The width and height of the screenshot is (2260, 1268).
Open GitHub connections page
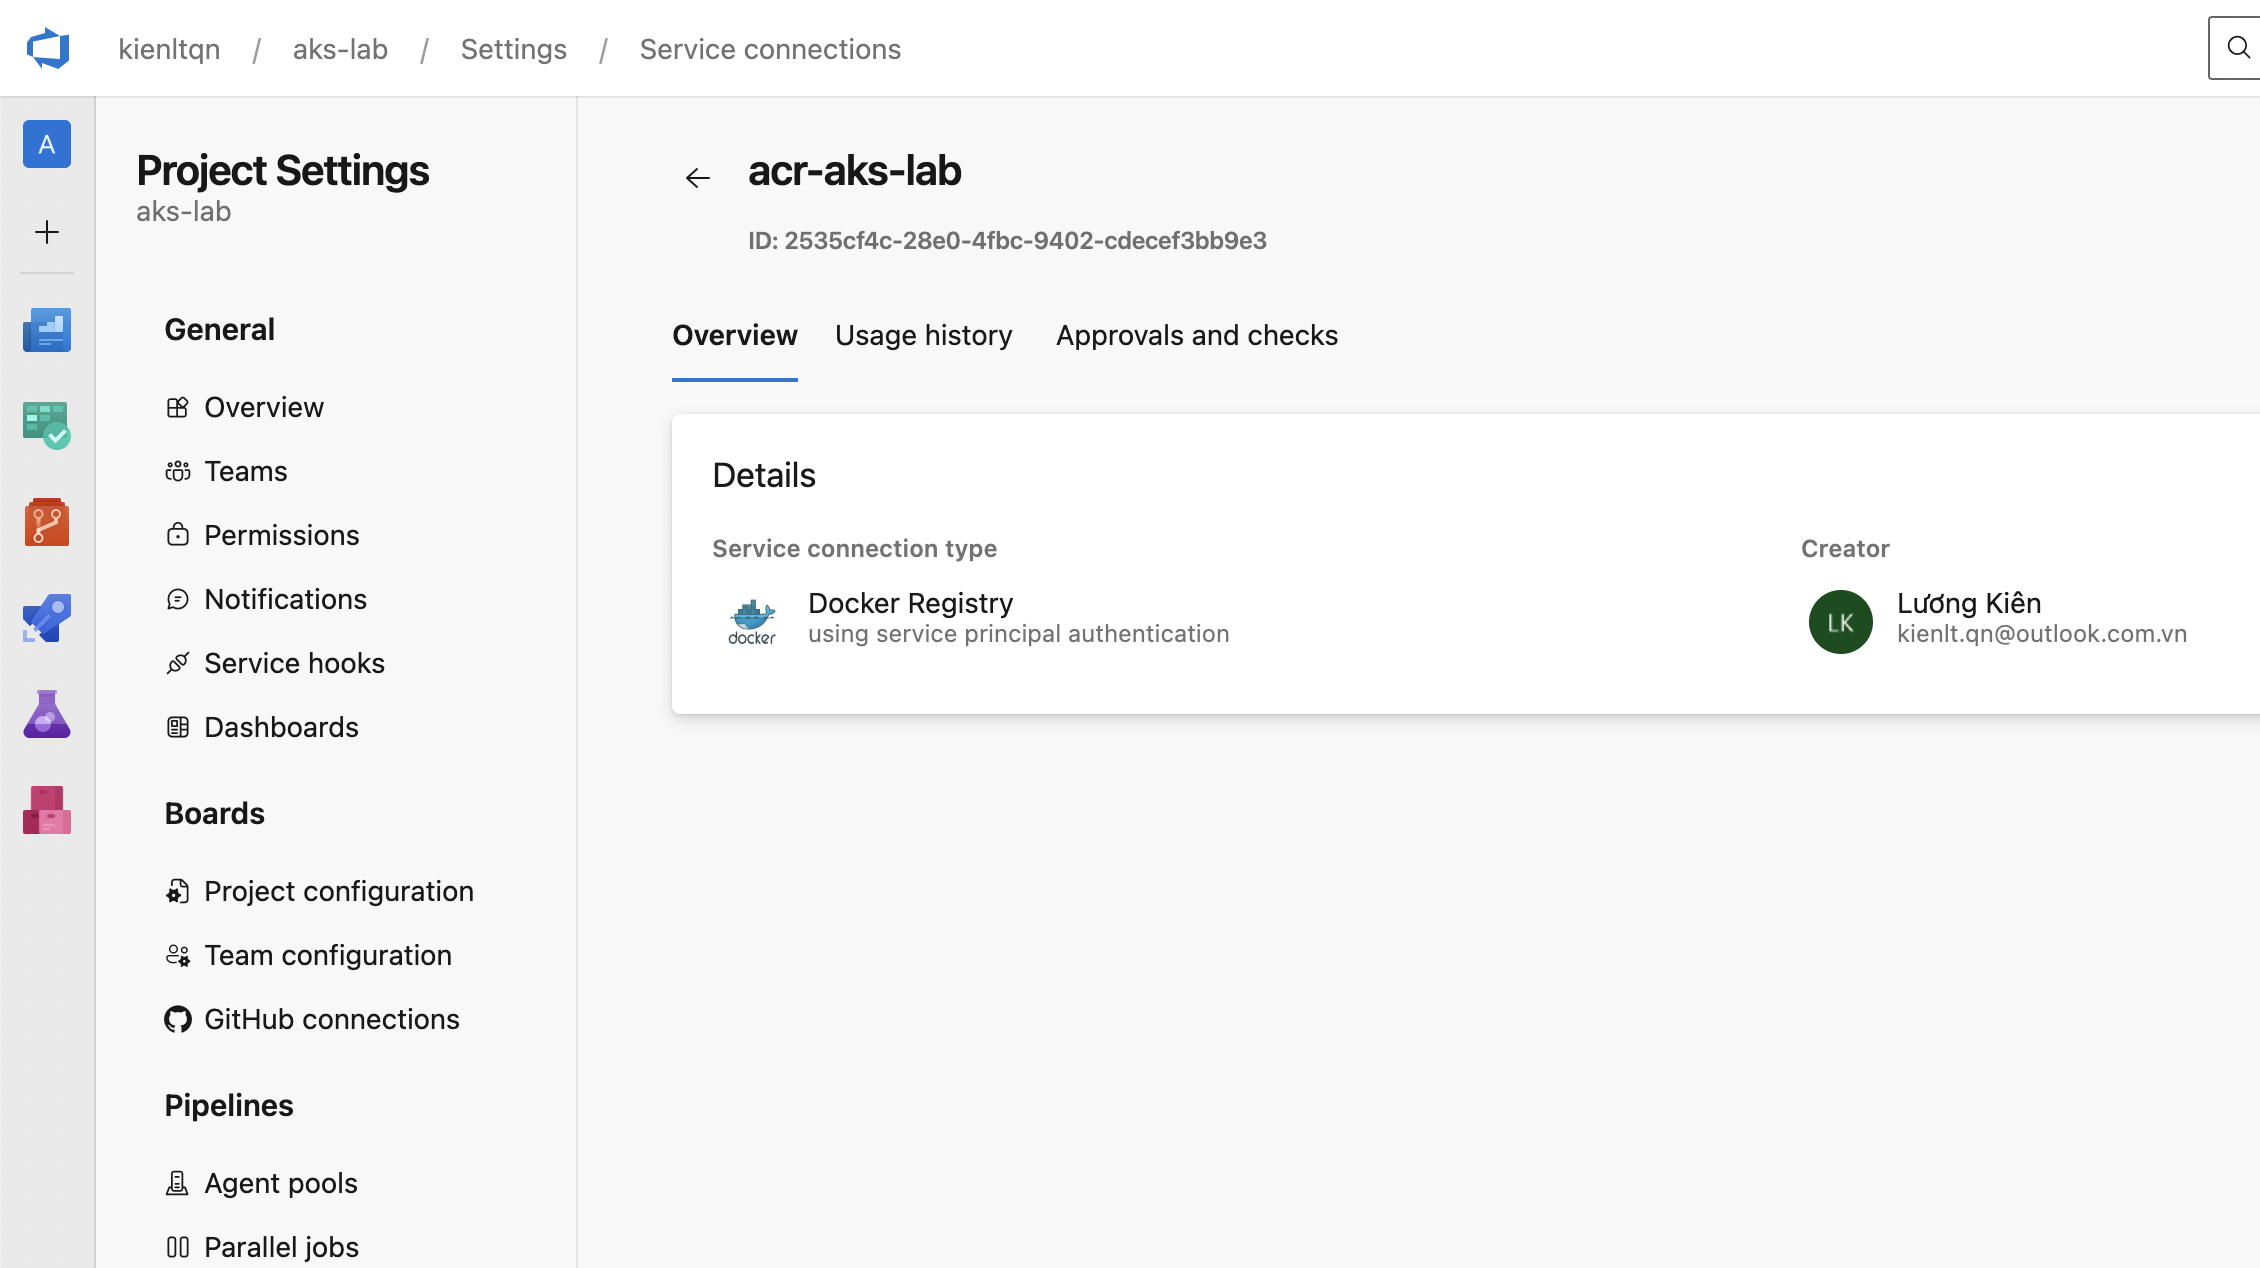[x=332, y=1019]
